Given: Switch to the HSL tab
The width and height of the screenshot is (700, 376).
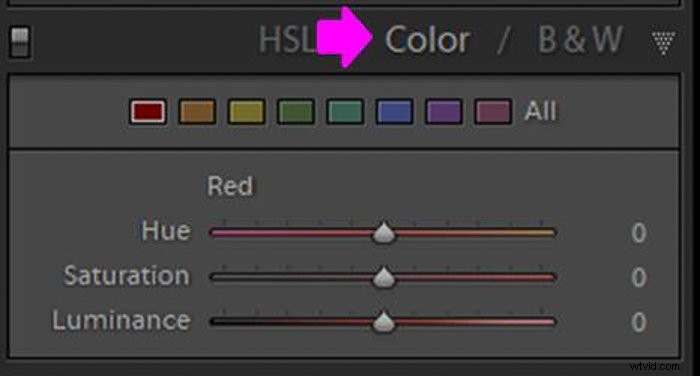Looking at the screenshot, I should tap(287, 40).
